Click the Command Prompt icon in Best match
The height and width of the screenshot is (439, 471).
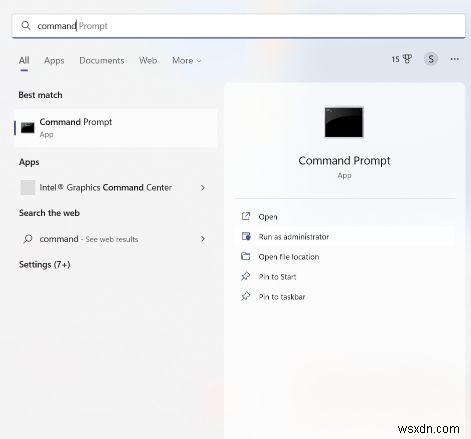tap(28, 128)
